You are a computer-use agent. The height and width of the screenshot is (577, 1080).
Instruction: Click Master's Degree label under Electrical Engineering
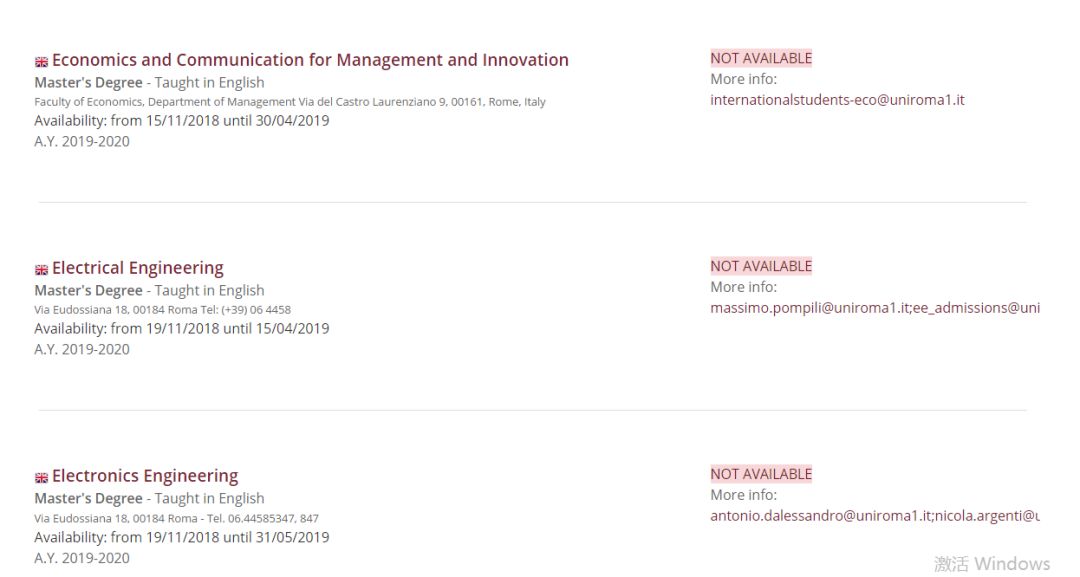click(88, 291)
